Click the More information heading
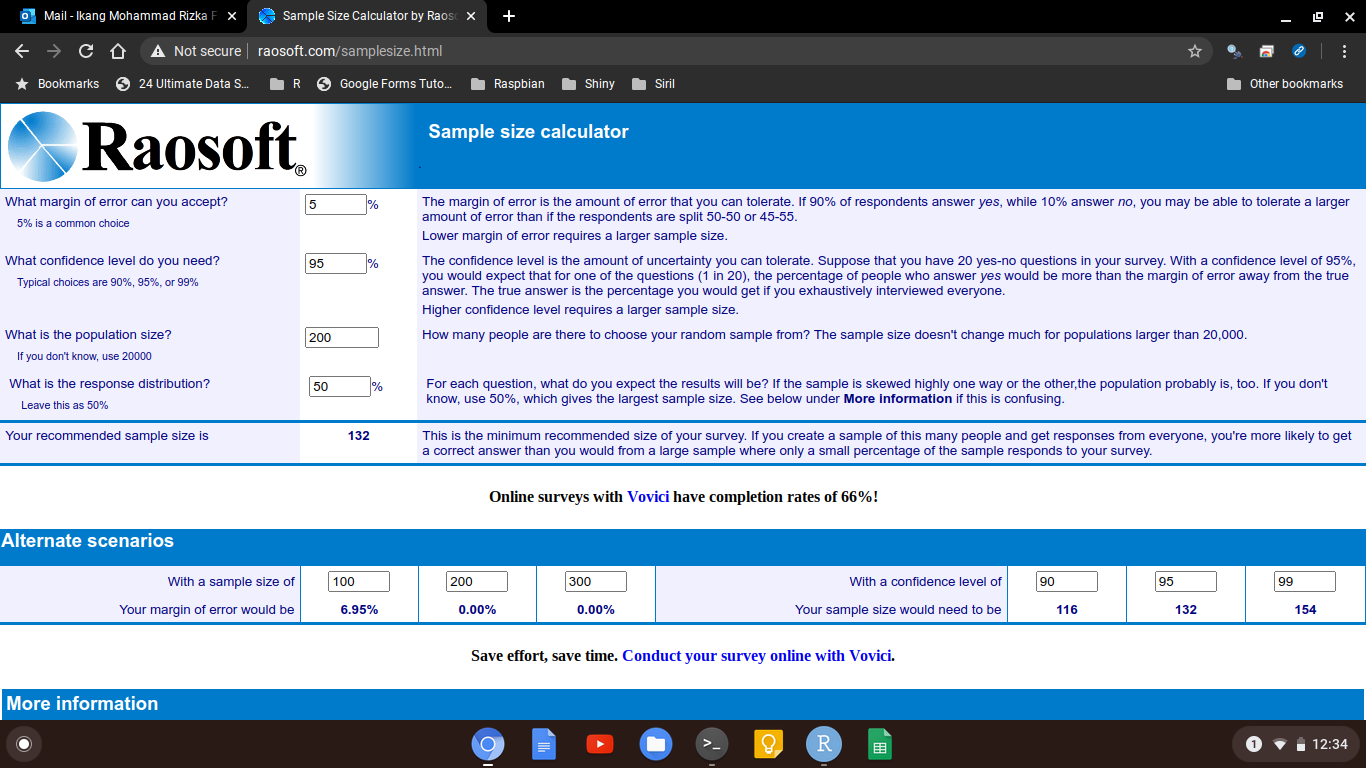The width and height of the screenshot is (1366, 768). coord(82,704)
